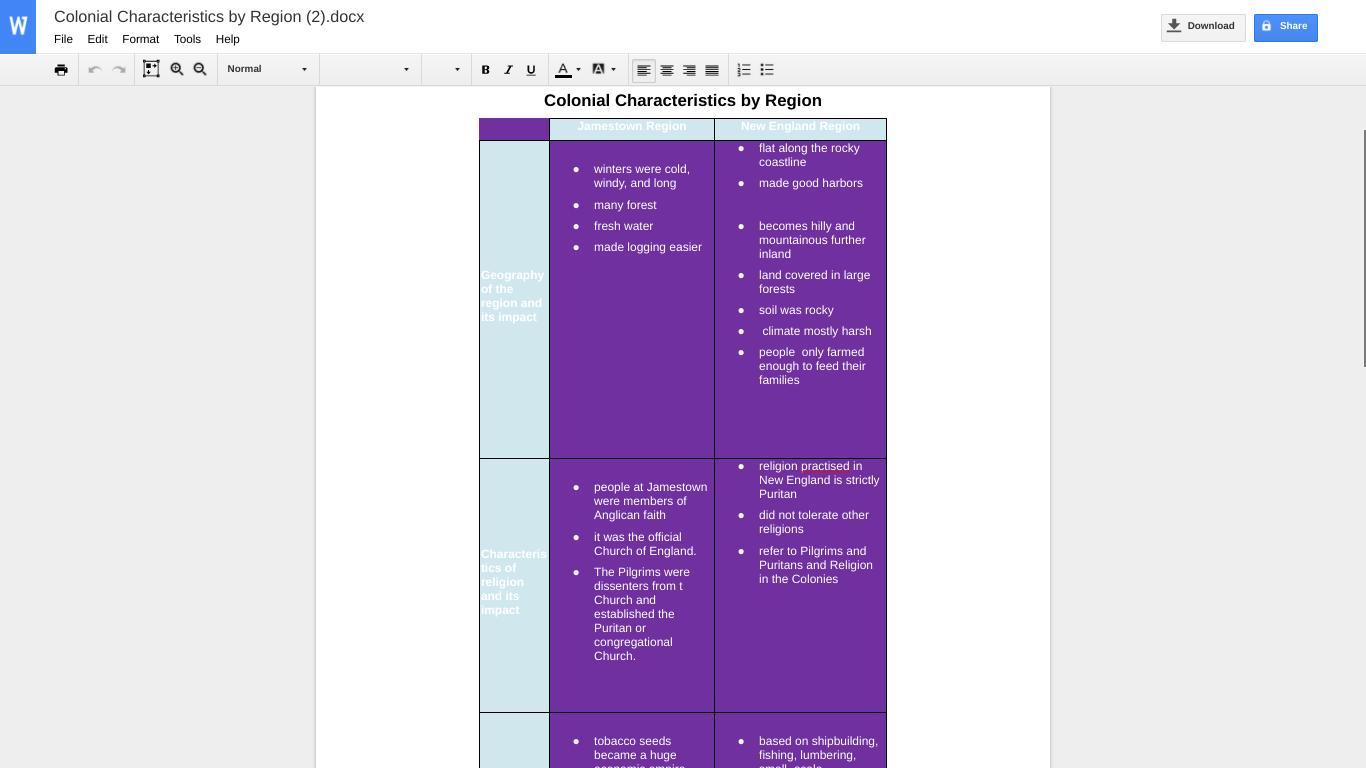The width and height of the screenshot is (1366, 768).
Task: Pick the text color A button
Action: point(563,70)
